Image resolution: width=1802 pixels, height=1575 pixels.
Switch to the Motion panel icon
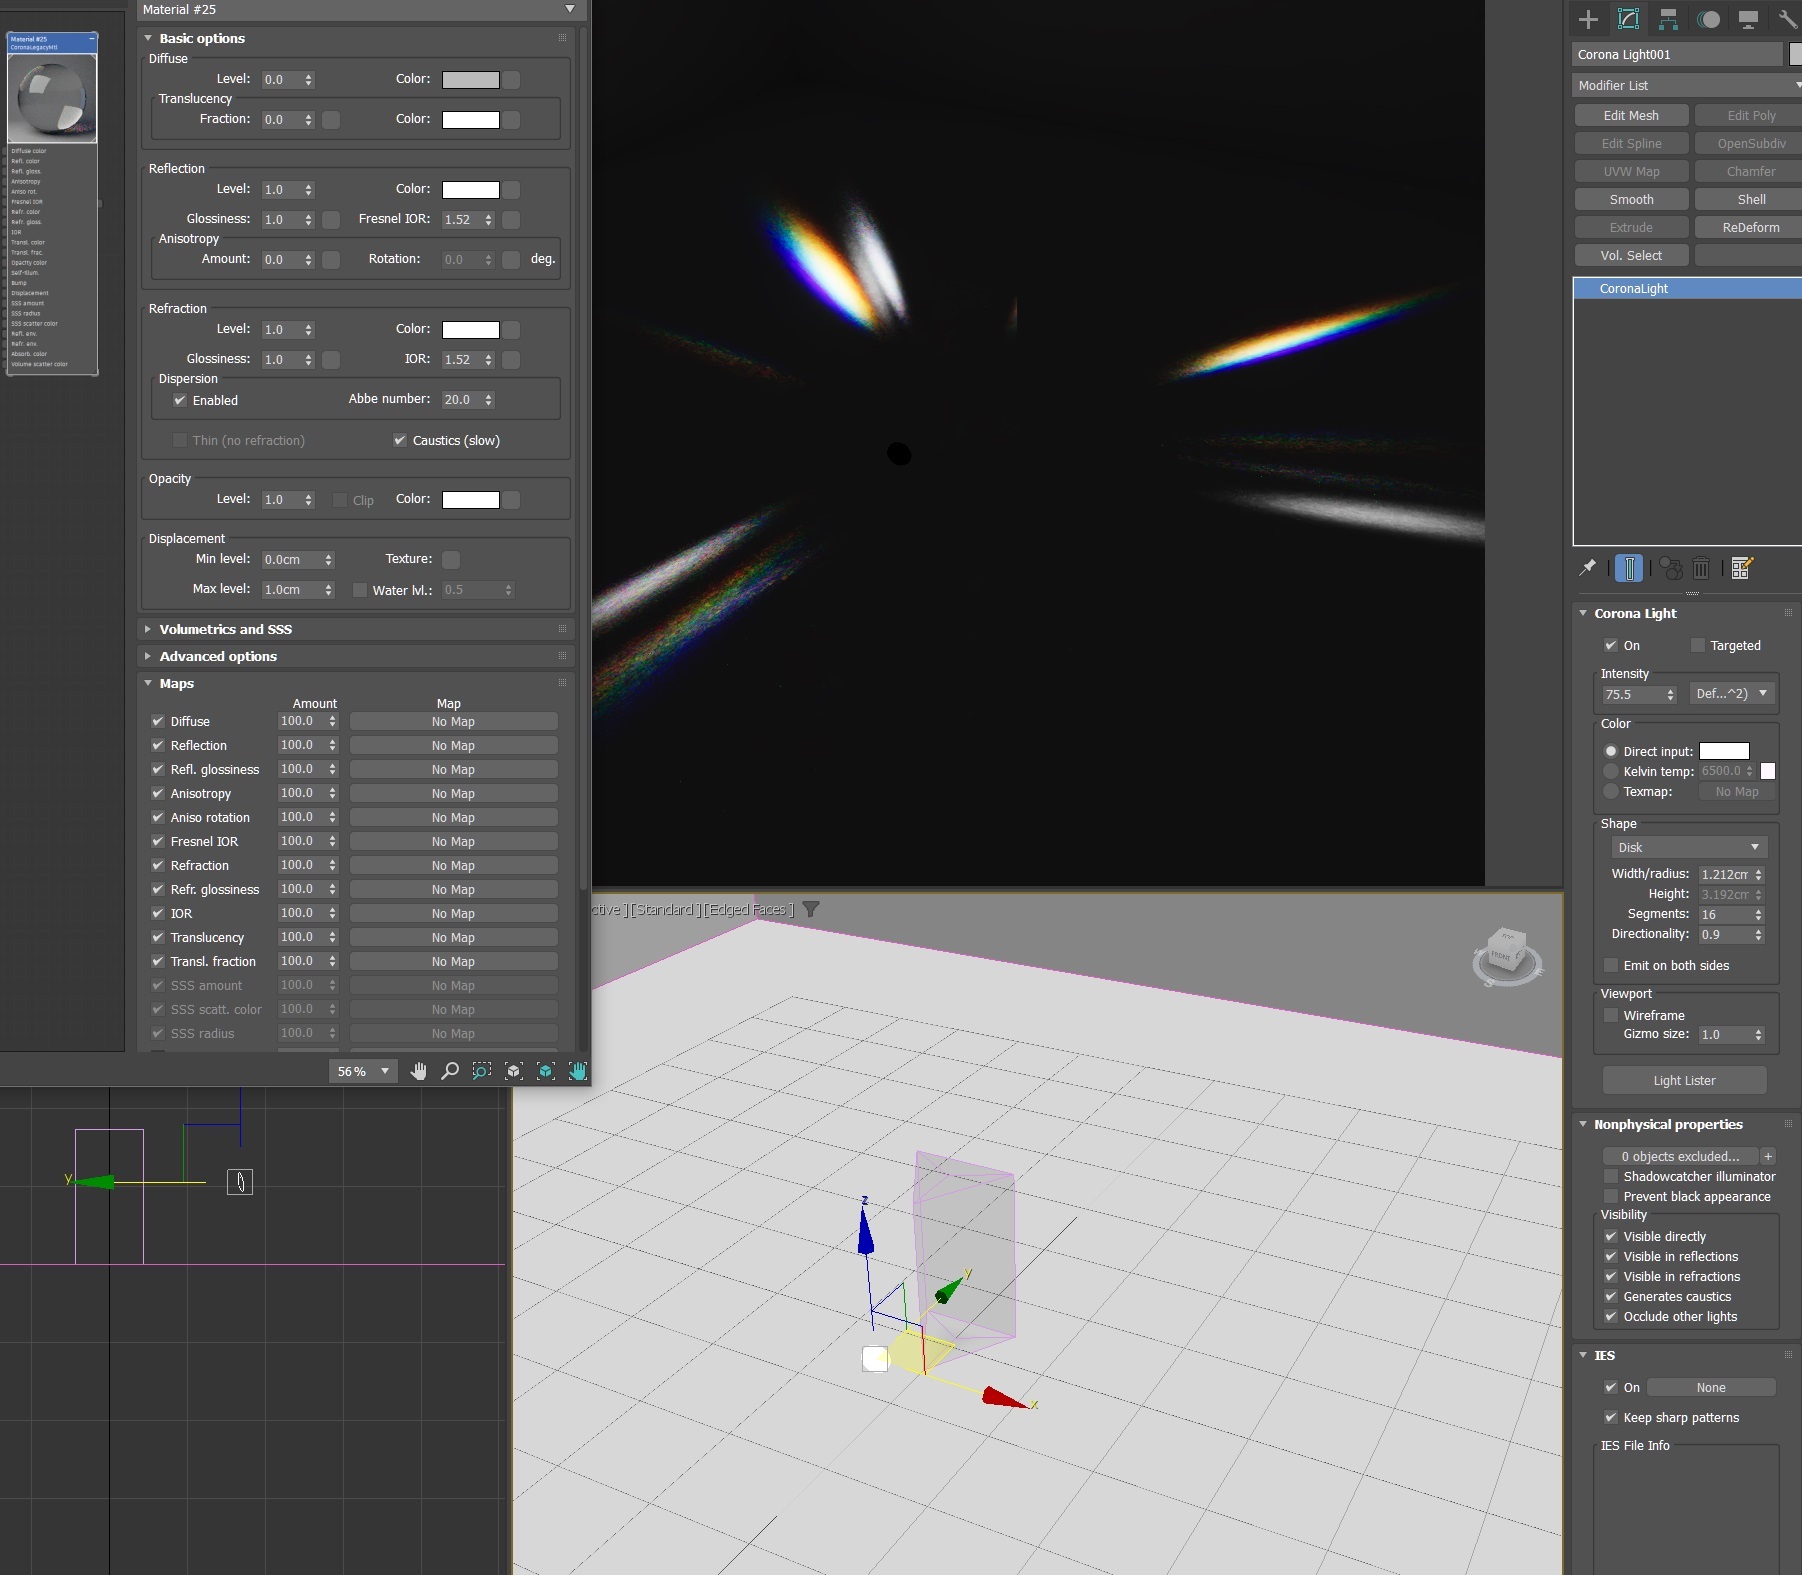[1708, 19]
